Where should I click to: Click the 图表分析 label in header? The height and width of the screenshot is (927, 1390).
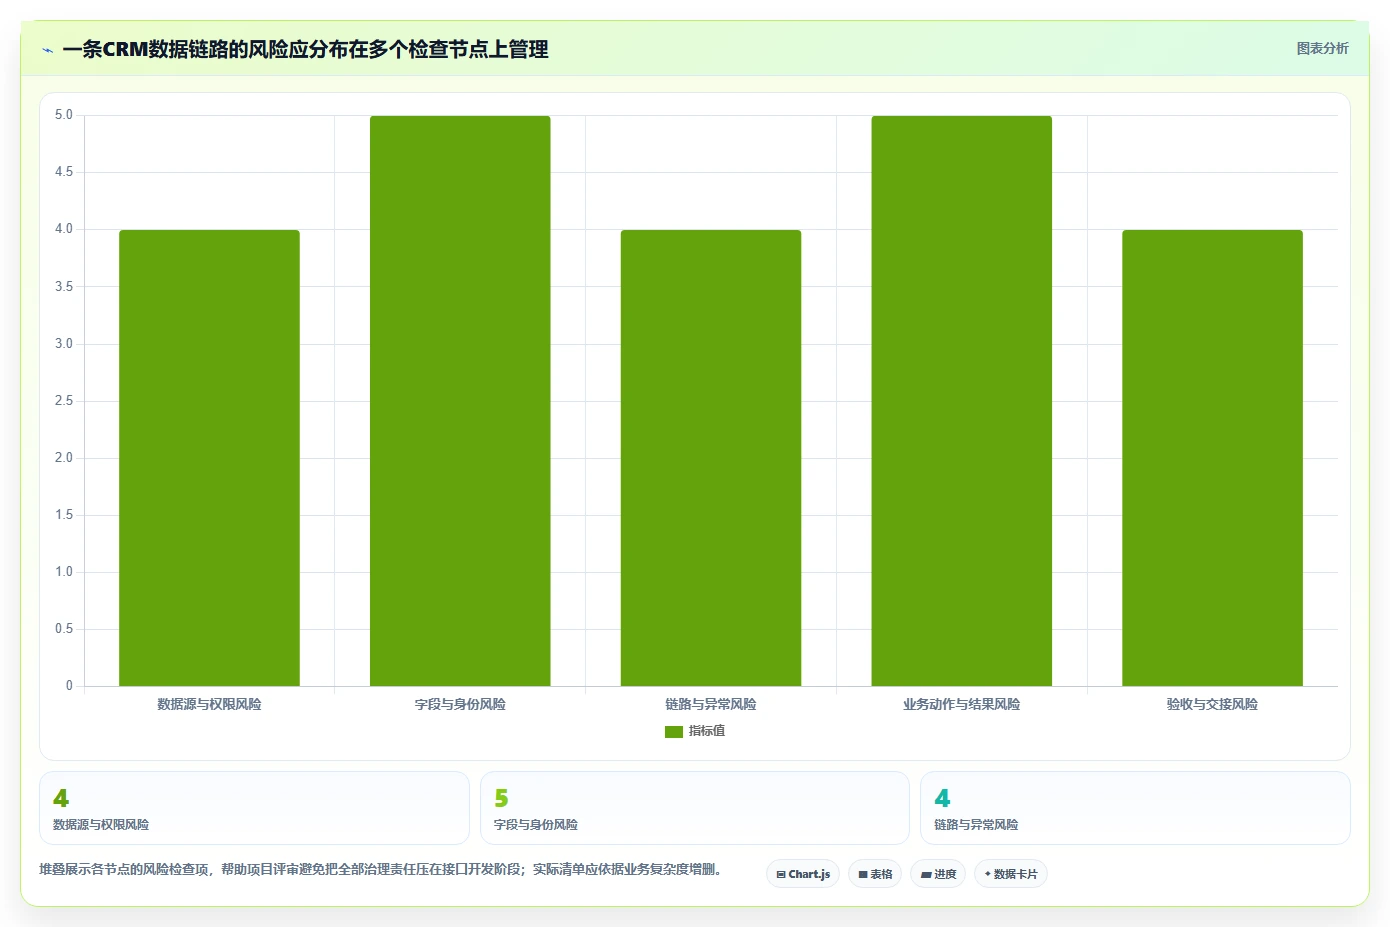point(1322,48)
